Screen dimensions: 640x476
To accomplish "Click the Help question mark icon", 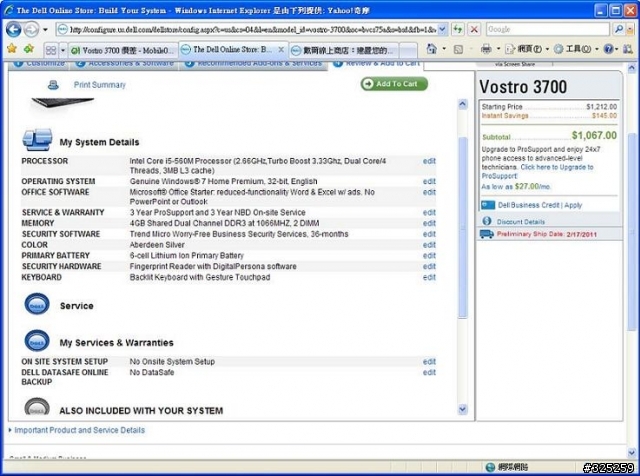I will tap(609, 49).
